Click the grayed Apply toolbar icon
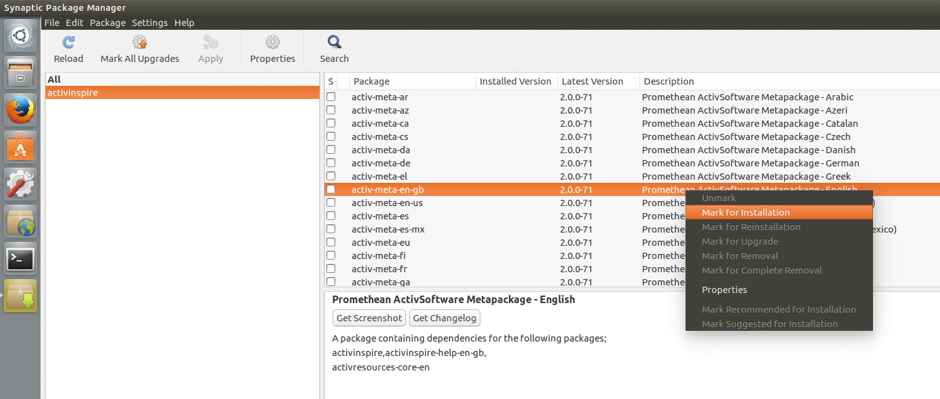 pyautogui.click(x=210, y=43)
